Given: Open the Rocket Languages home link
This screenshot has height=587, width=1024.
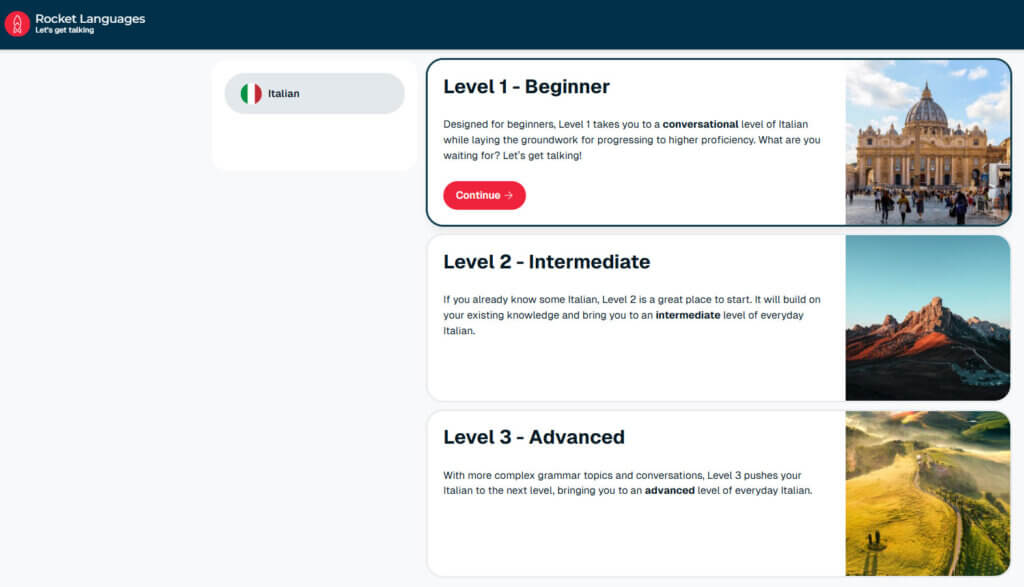Looking at the screenshot, I should 75,24.
